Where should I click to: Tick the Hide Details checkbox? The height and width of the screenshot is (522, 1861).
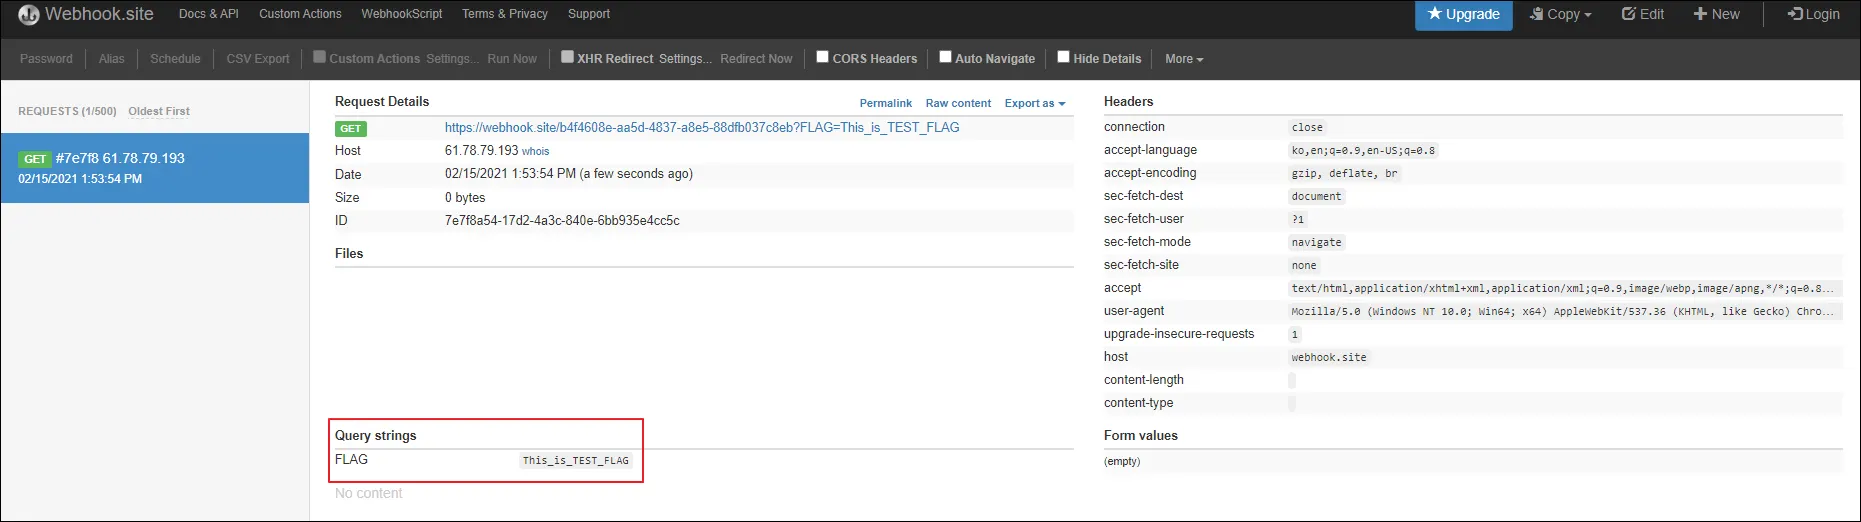(1063, 57)
